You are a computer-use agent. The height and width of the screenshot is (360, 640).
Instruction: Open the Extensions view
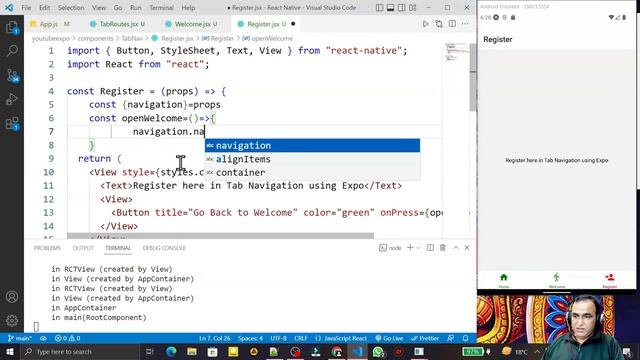tap(12, 123)
